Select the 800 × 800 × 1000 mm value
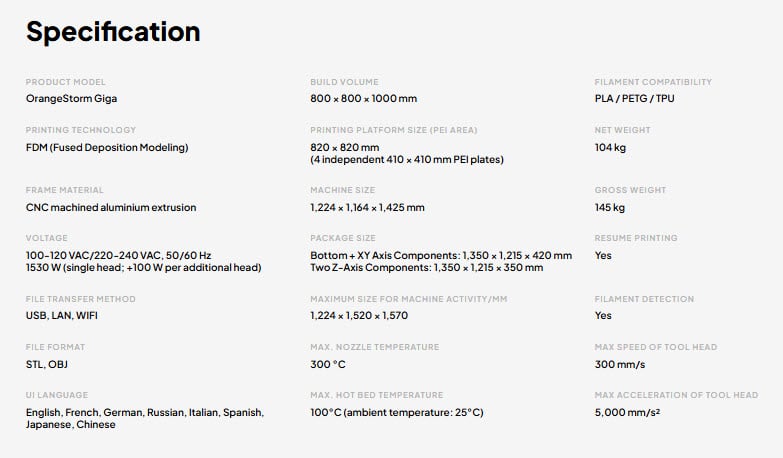The width and height of the screenshot is (783, 458). pyautogui.click(x=364, y=98)
